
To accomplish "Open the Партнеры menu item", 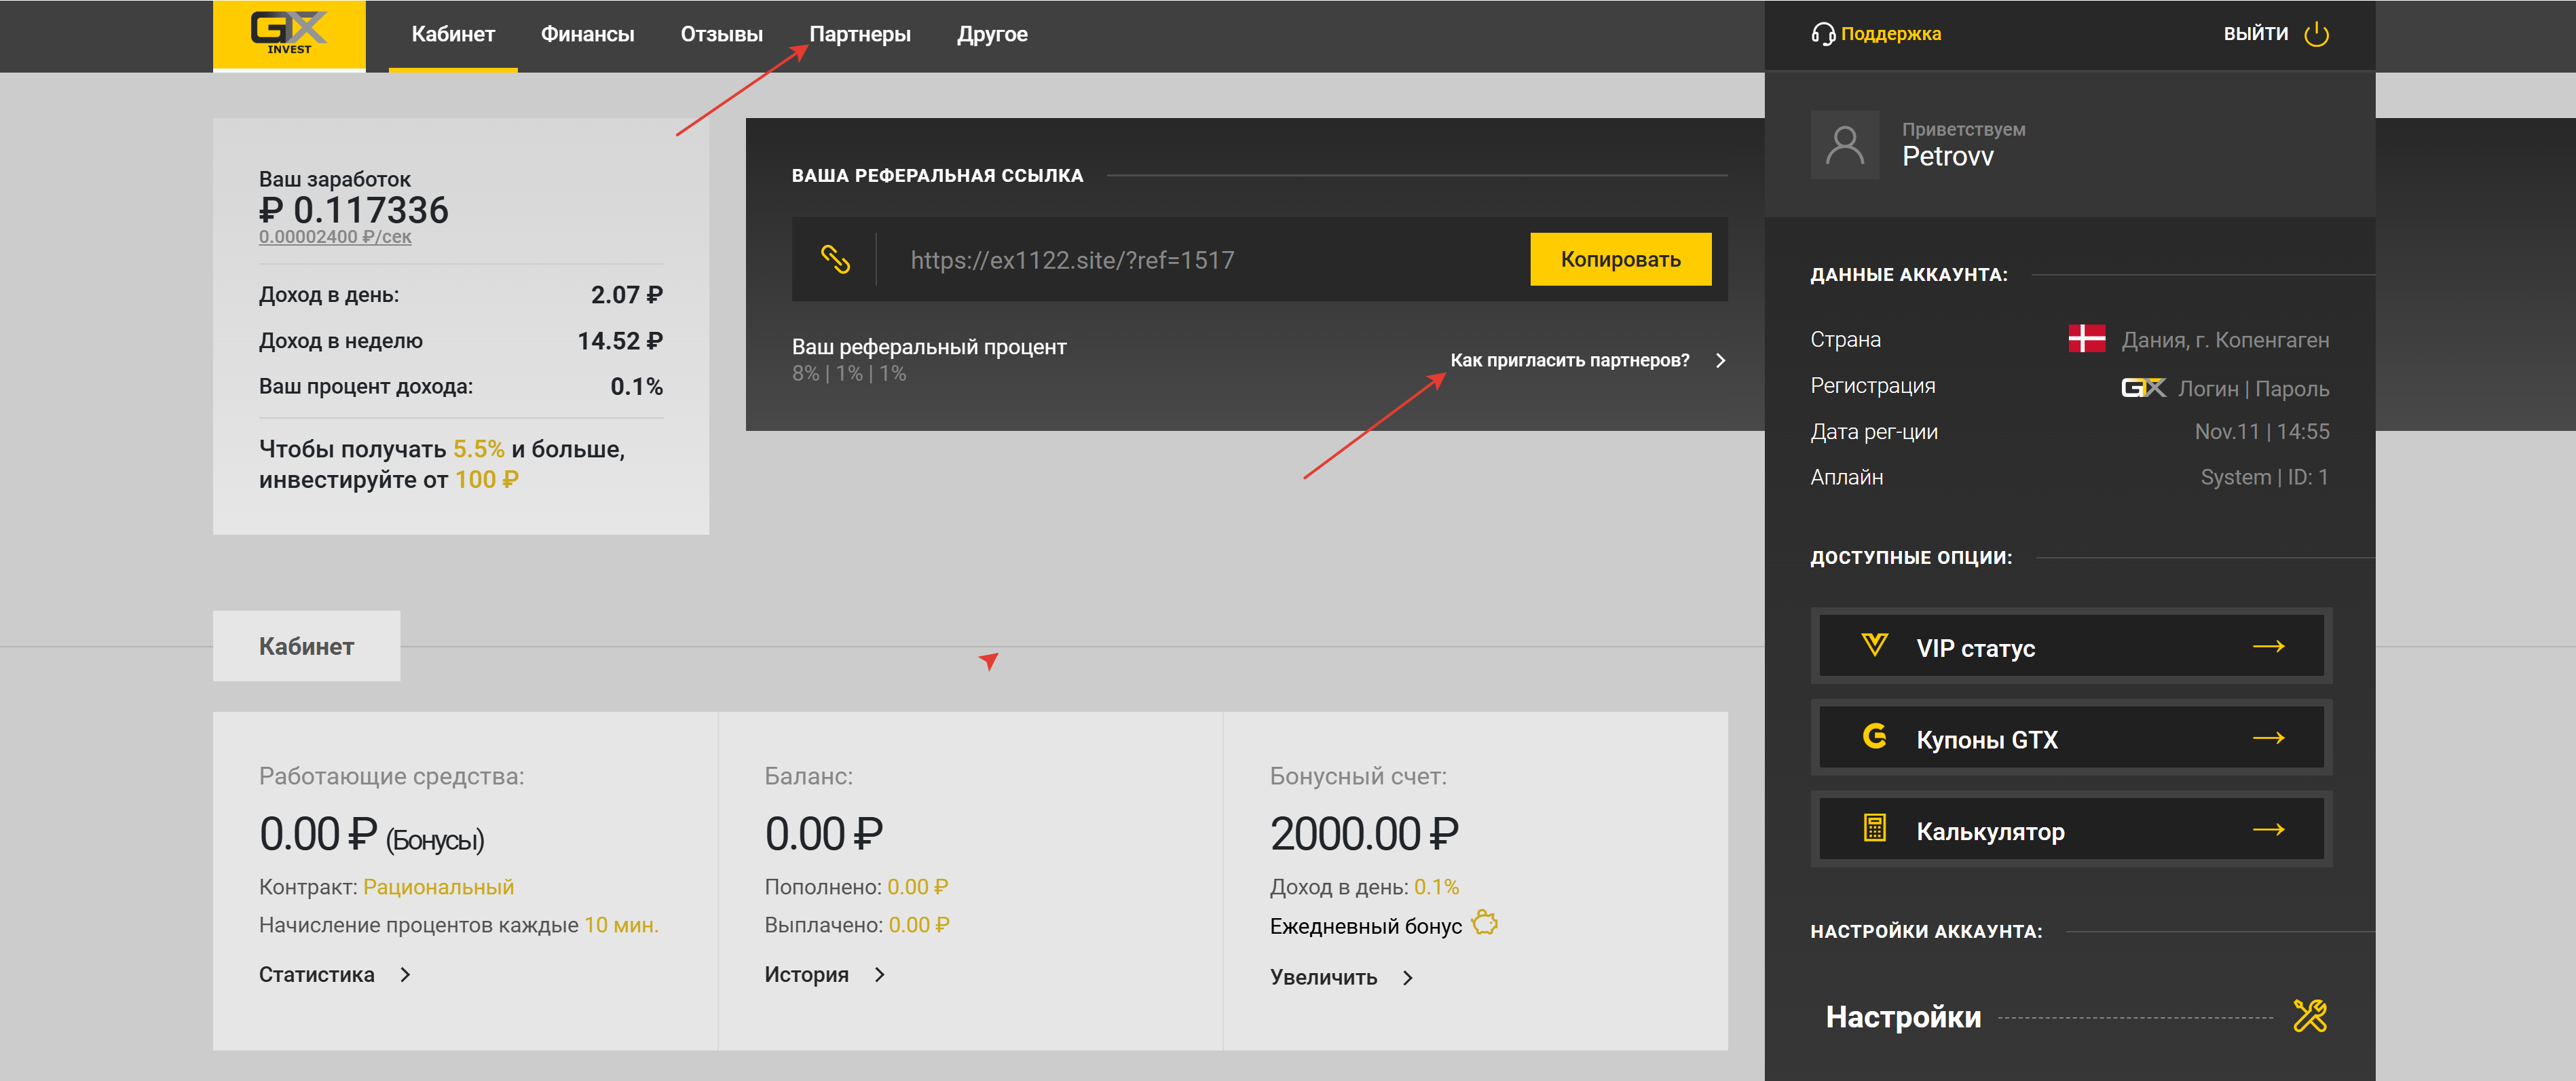I will pyautogui.click(x=859, y=35).
